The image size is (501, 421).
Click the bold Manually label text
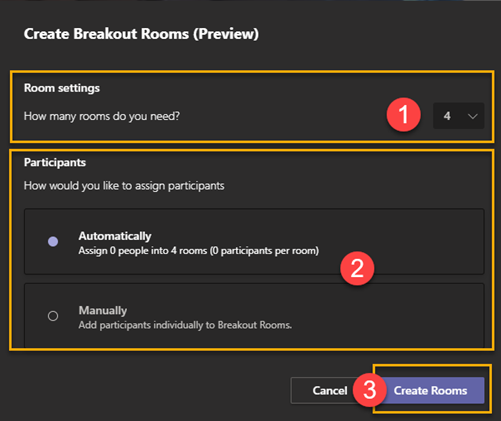[x=103, y=310]
